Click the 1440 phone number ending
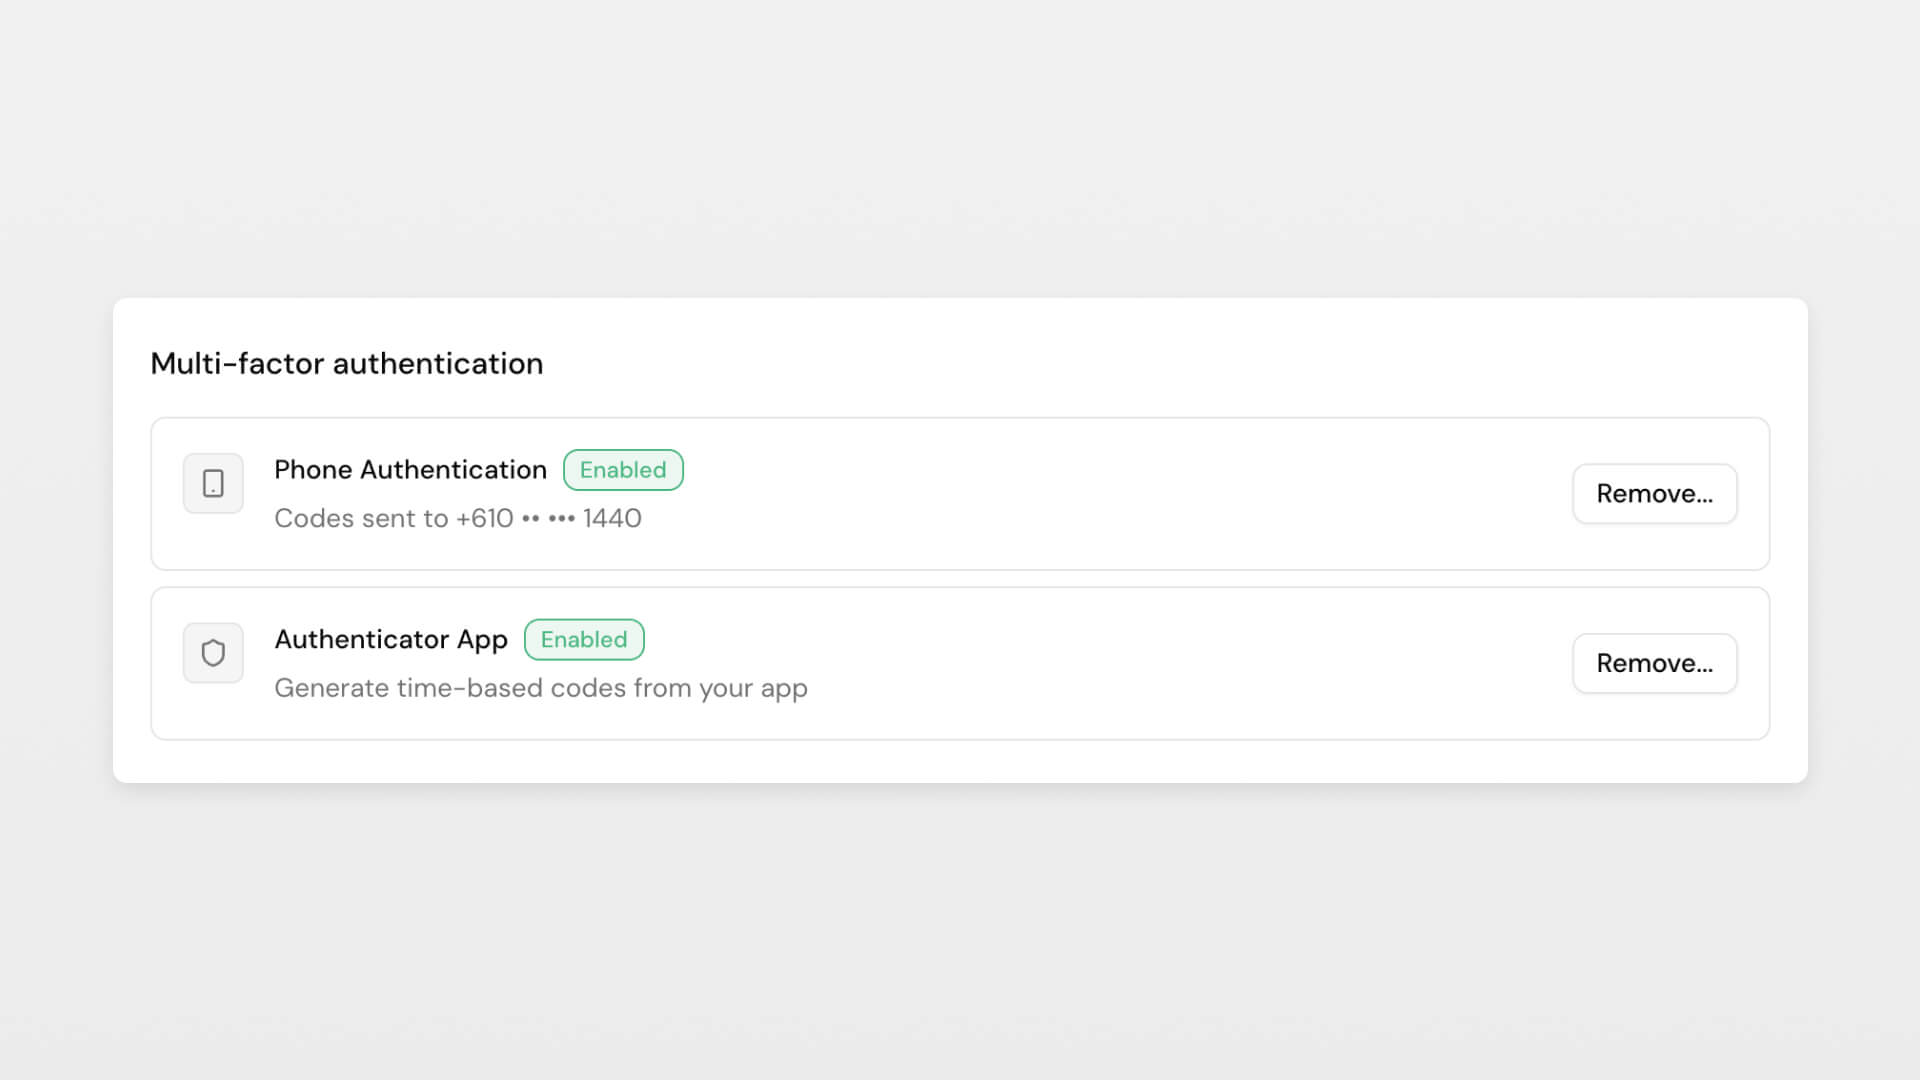 612,519
